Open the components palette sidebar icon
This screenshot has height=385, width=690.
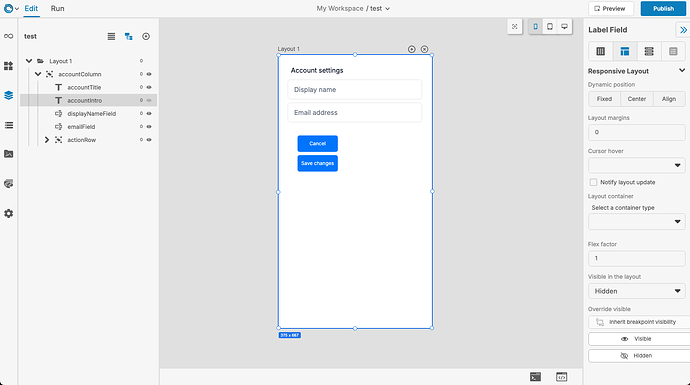tap(8, 66)
